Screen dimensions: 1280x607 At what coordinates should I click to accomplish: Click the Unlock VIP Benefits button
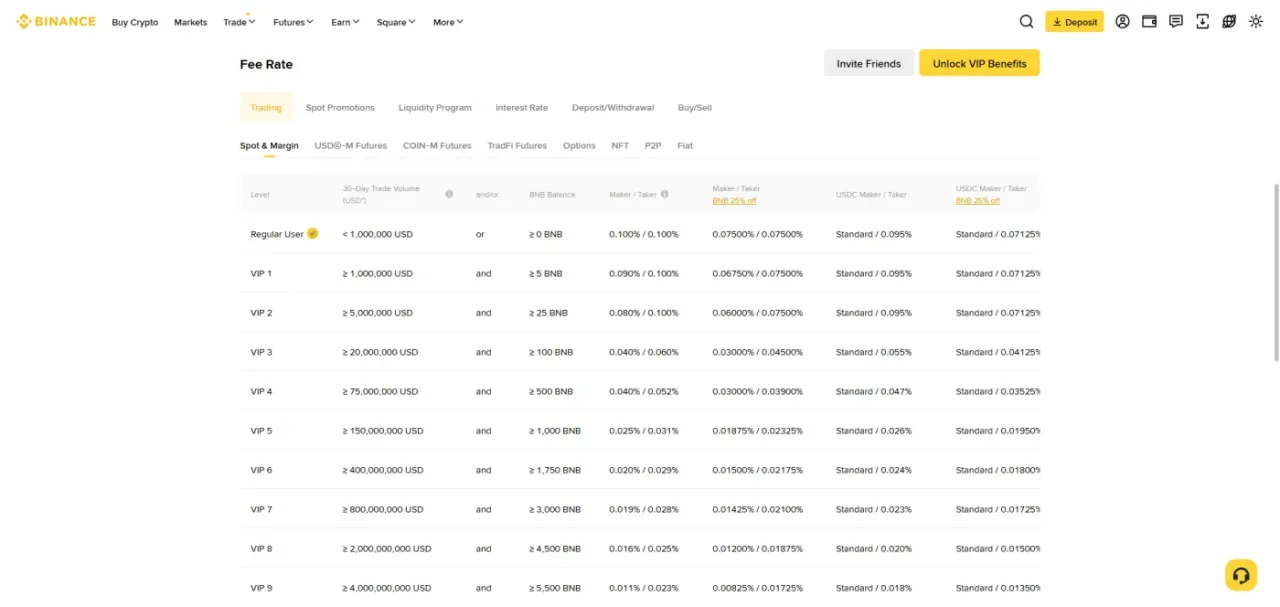(979, 63)
